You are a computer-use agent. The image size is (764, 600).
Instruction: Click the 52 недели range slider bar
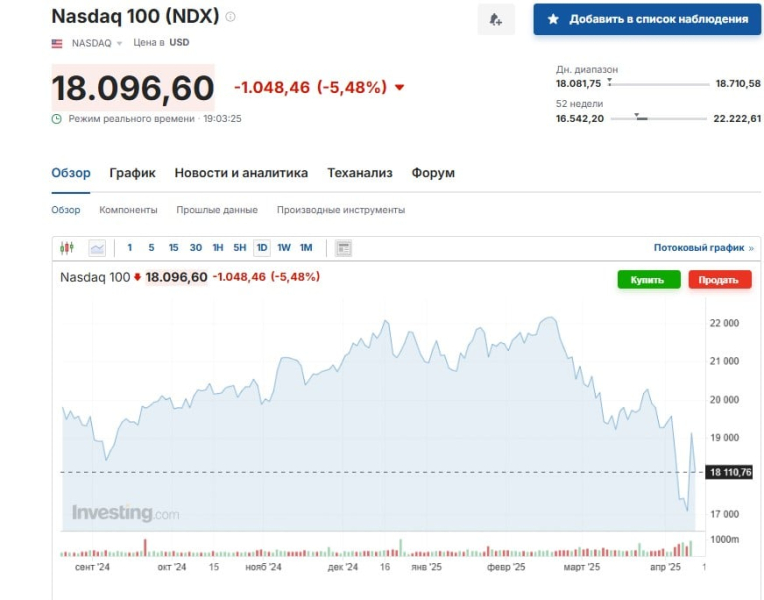pos(658,118)
